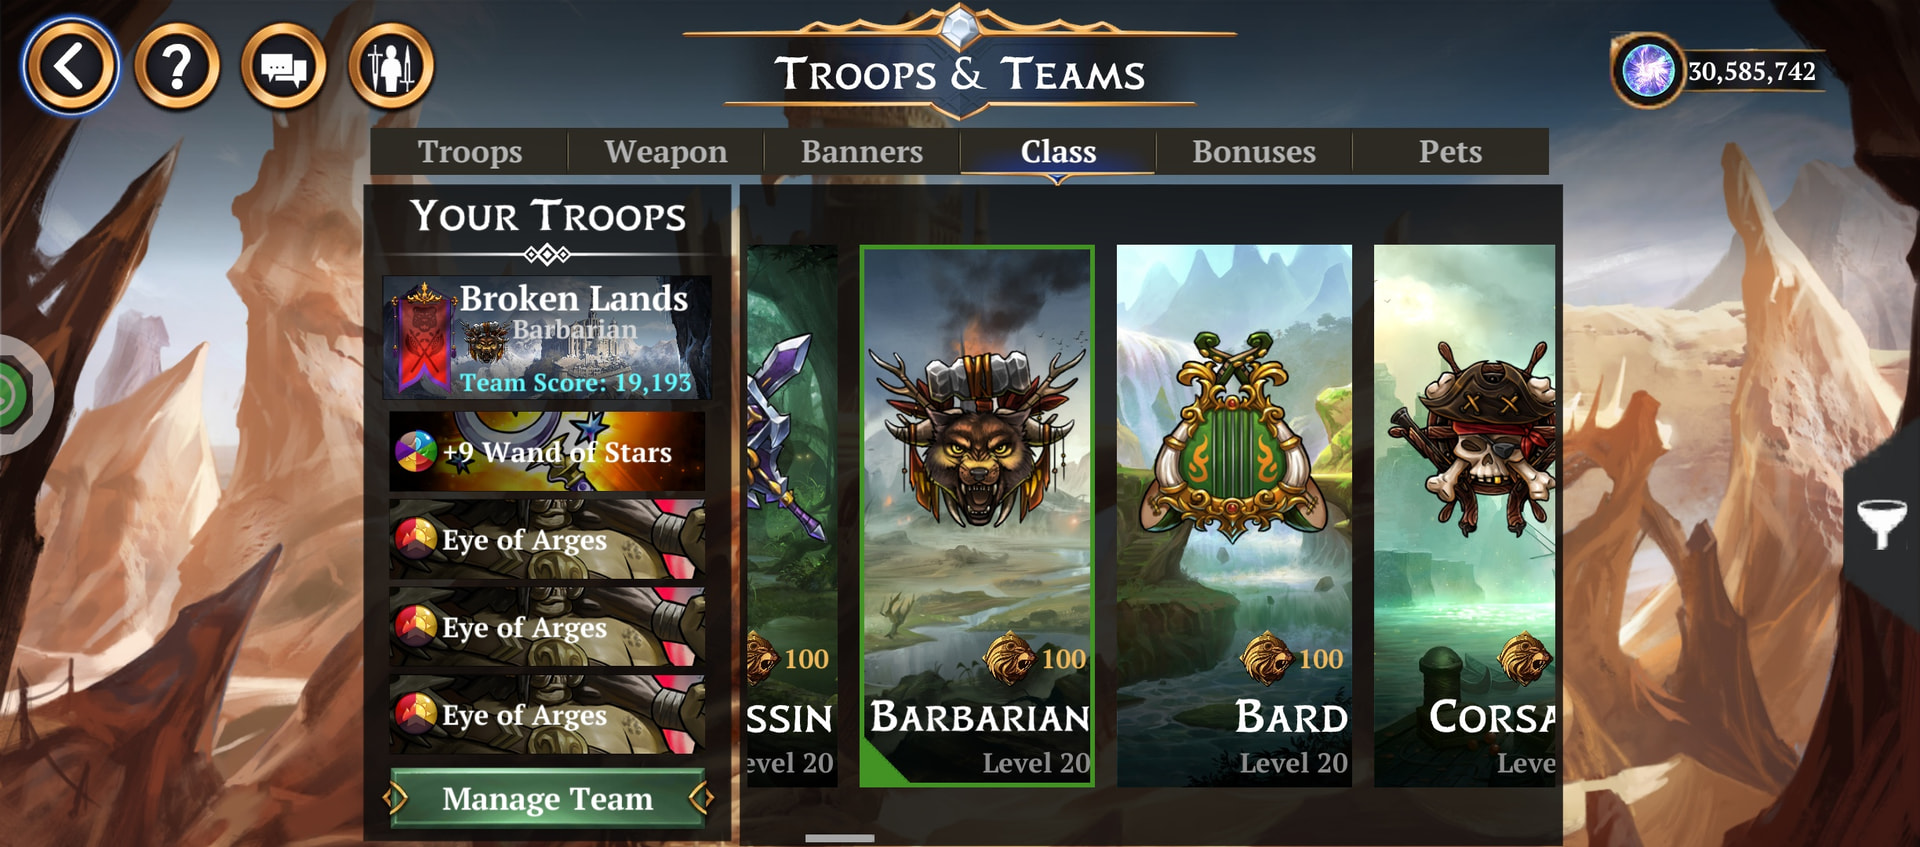Open the hero and weapons icon

click(x=391, y=67)
